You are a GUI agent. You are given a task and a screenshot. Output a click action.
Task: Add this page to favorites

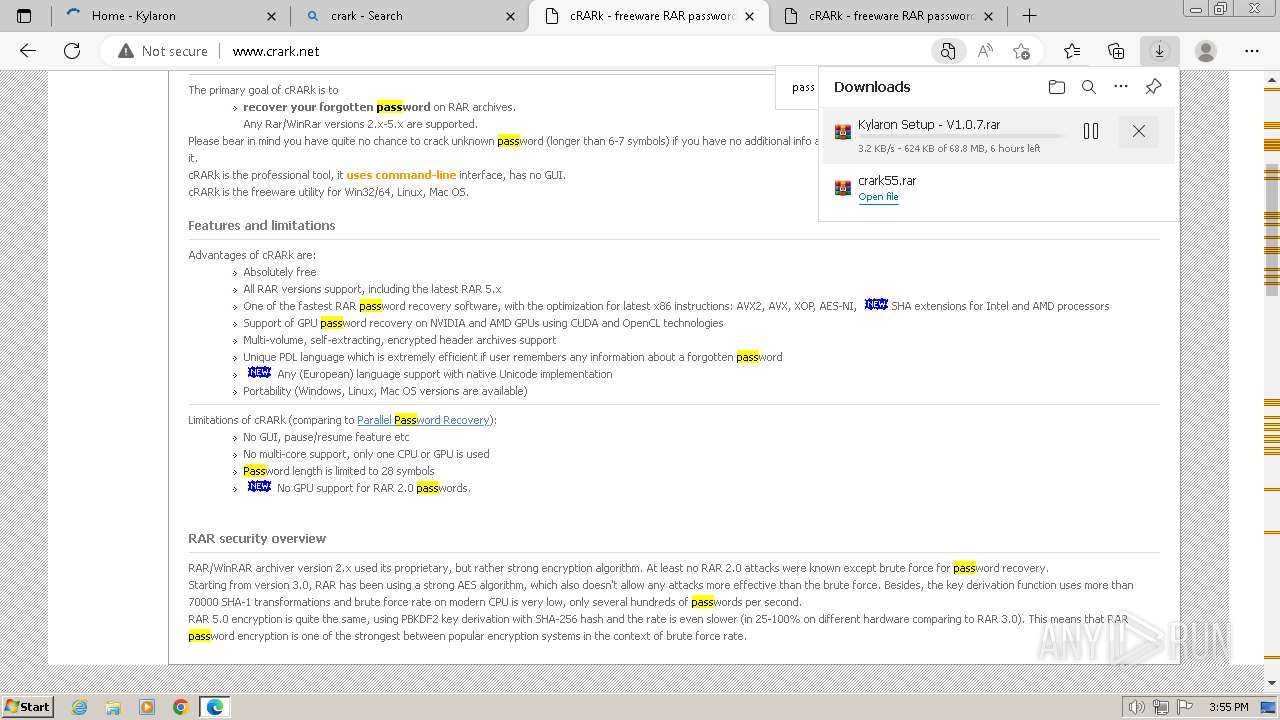1021,51
